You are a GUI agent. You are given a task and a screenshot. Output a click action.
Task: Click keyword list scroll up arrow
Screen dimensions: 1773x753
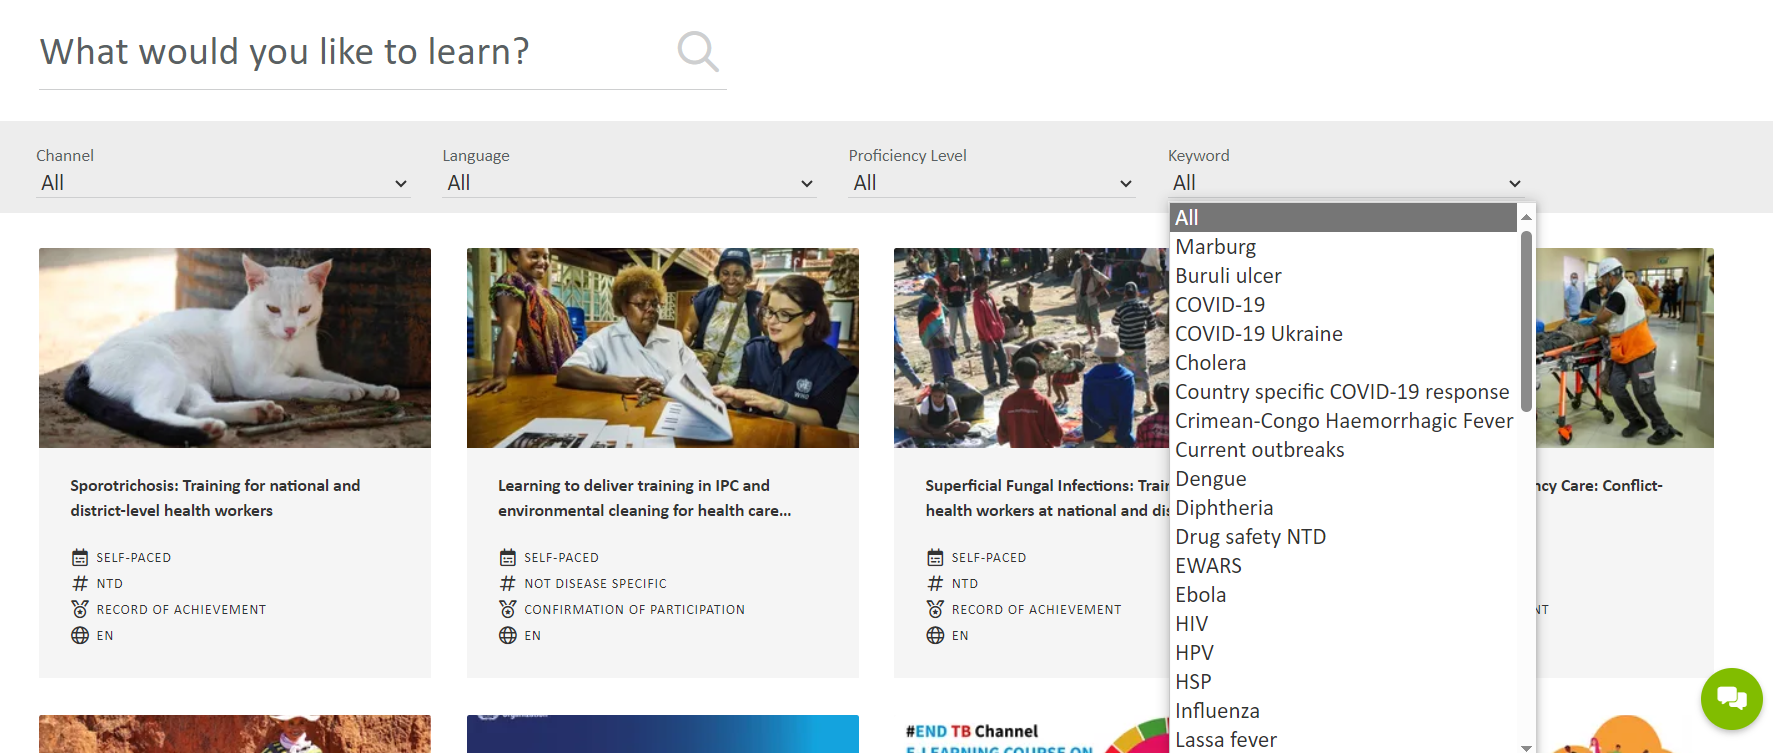tap(1526, 217)
